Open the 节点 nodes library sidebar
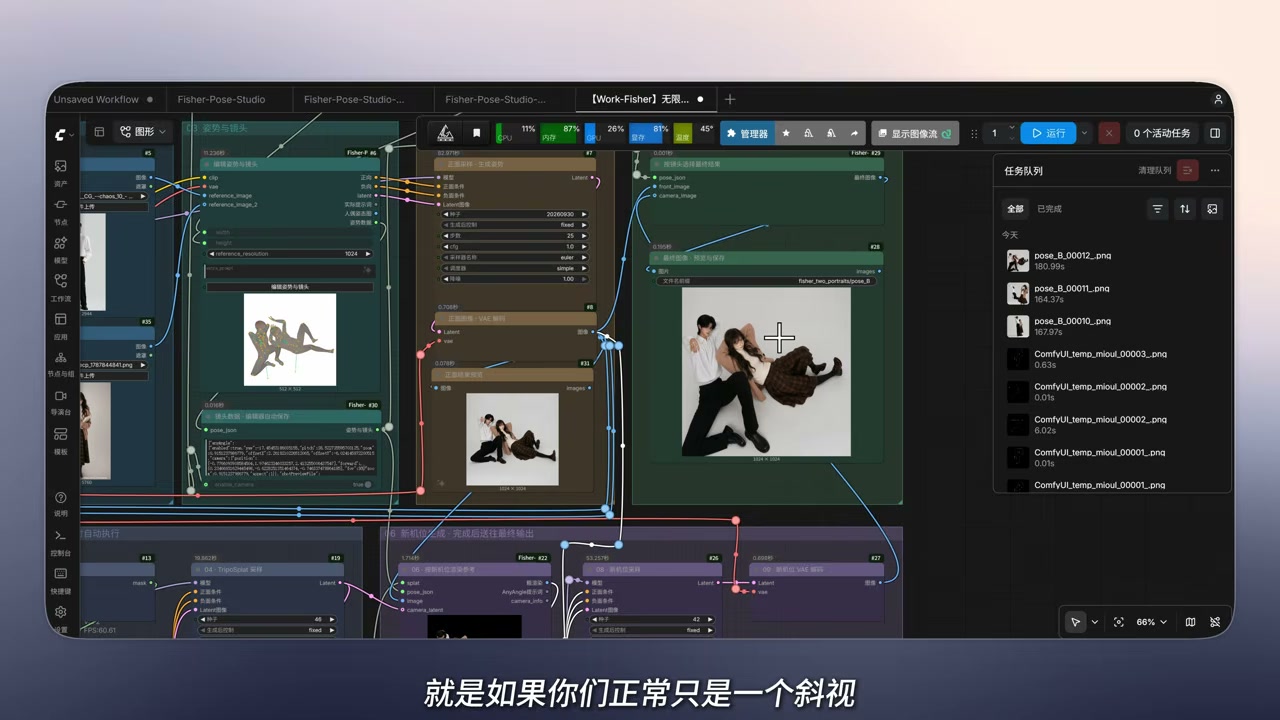This screenshot has height=720, width=1280. 60,210
